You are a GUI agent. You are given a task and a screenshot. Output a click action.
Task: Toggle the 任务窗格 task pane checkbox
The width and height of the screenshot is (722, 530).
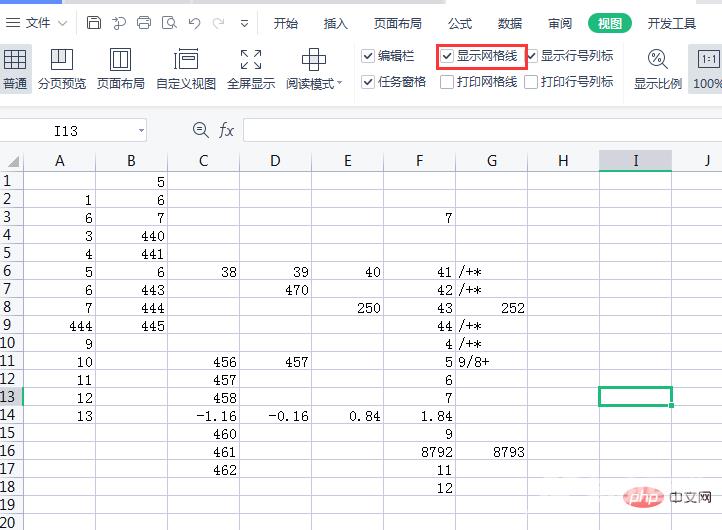coord(368,82)
